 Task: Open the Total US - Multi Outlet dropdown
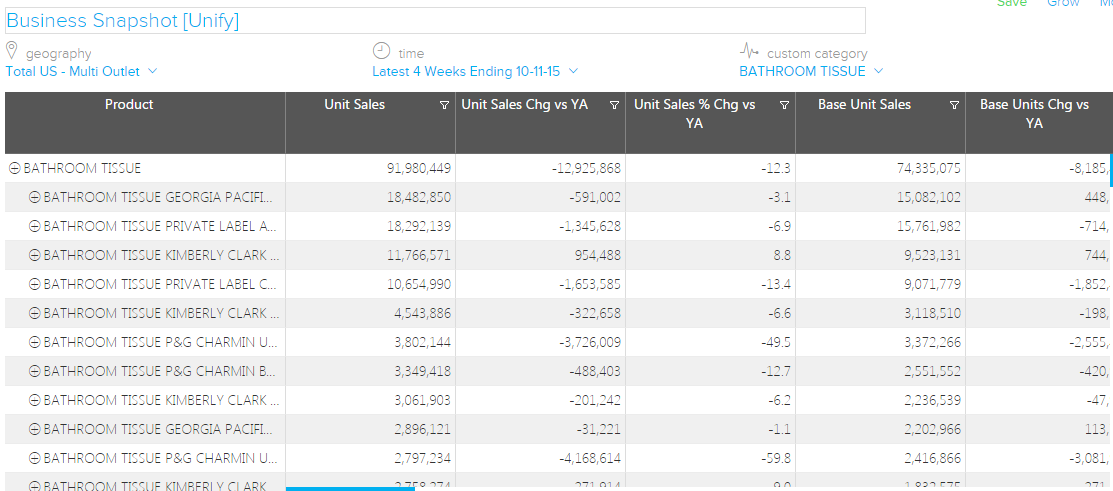[x=81, y=72]
